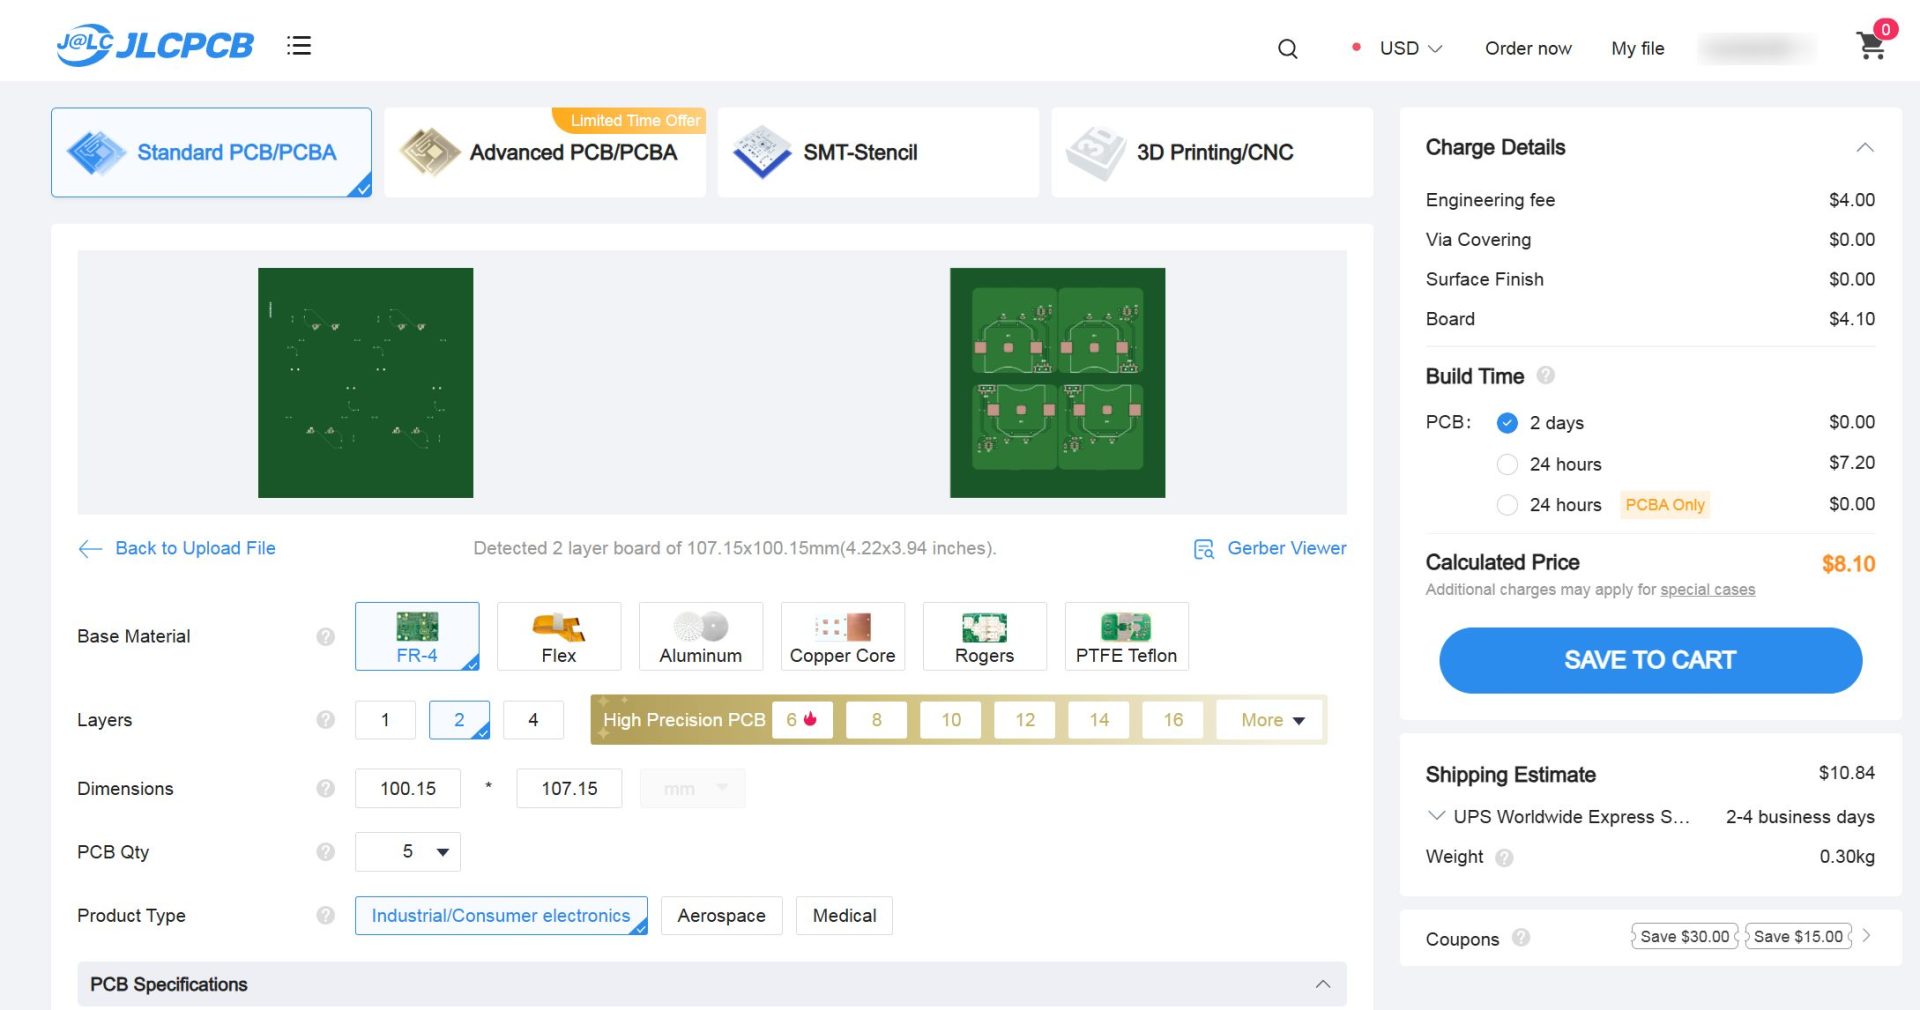Open the USD currency dropdown
The height and width of the screenshot is (1010, 1920).
click(x=1409, y=49)
